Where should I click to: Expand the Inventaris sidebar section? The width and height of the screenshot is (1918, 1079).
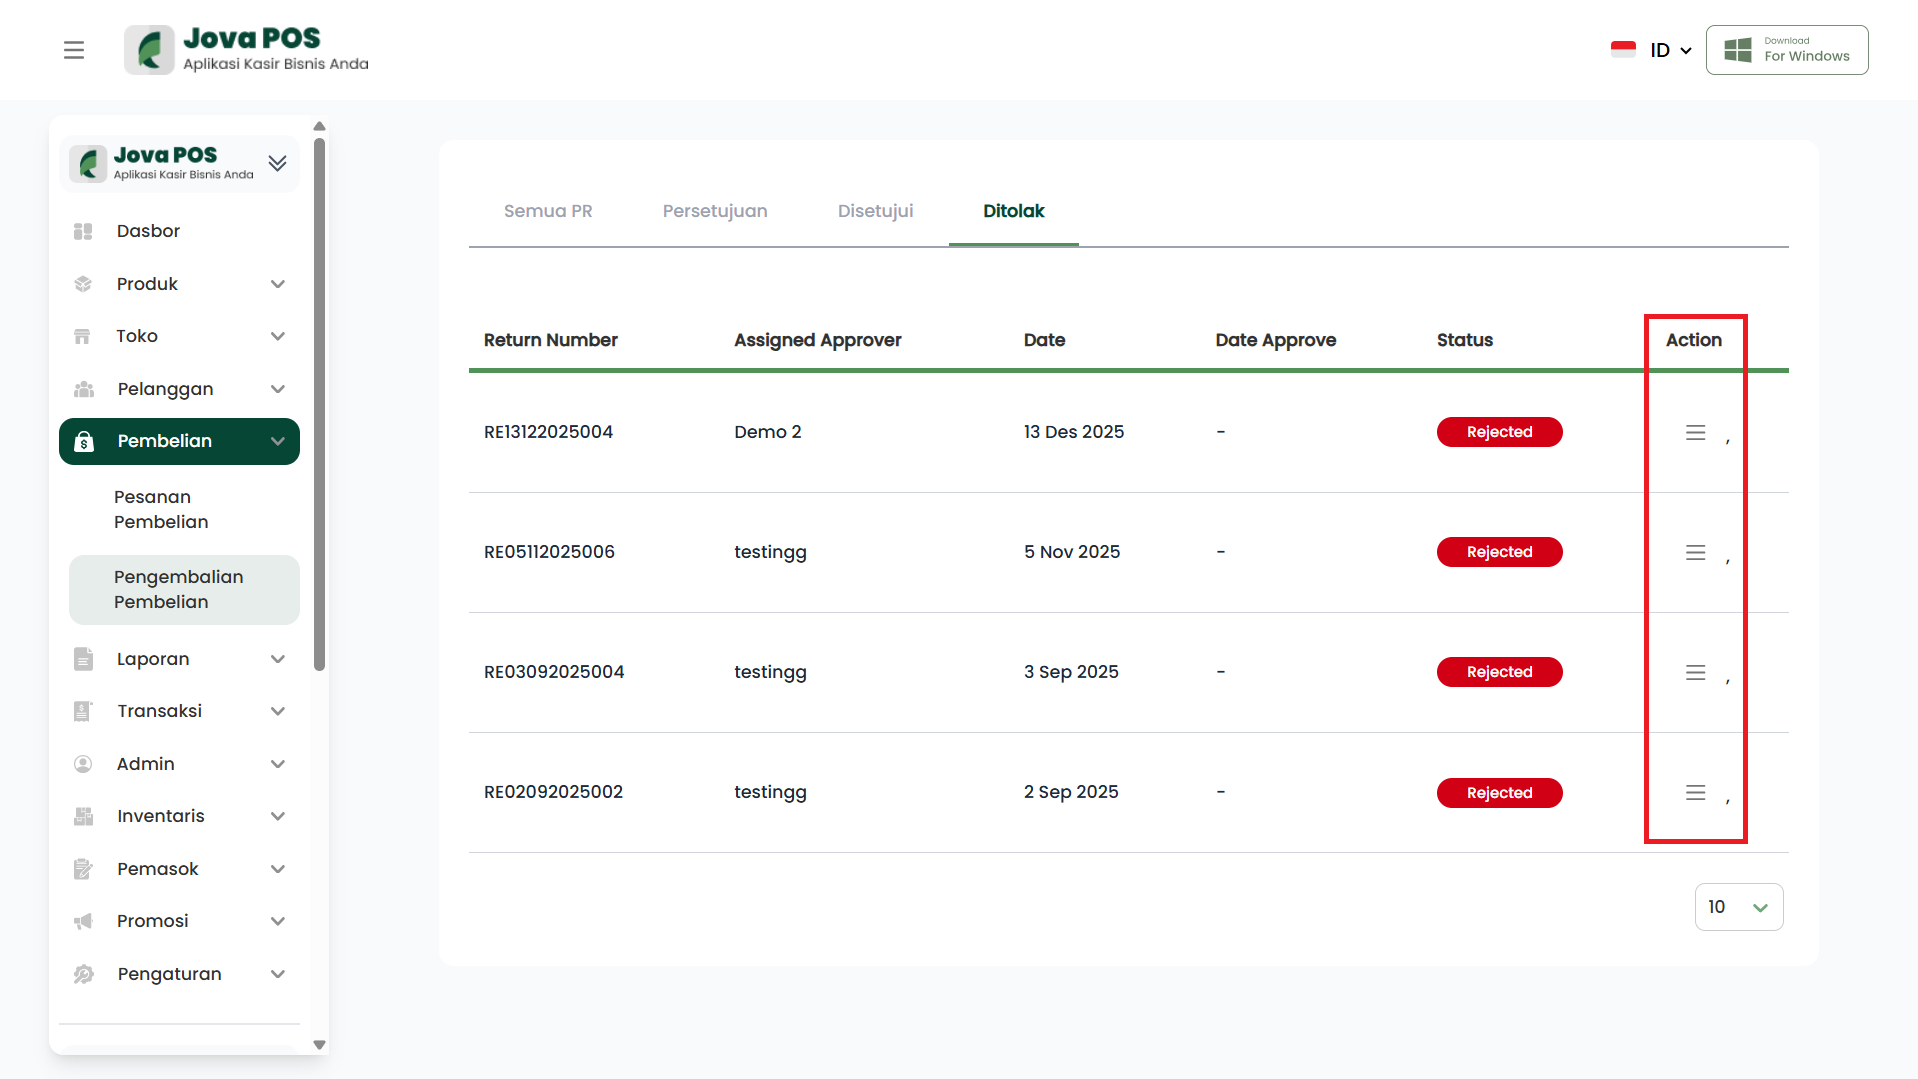(278, 816)
